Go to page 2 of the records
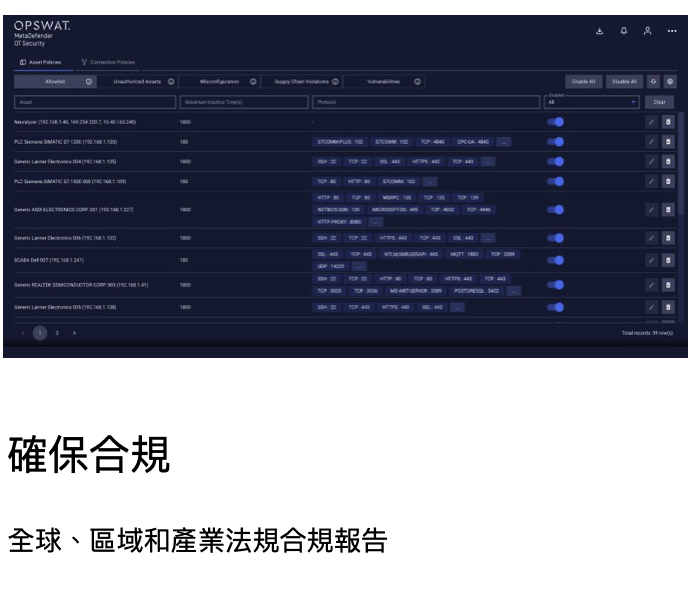The height and width of the screenshot is (600, 690). (57, 333)
